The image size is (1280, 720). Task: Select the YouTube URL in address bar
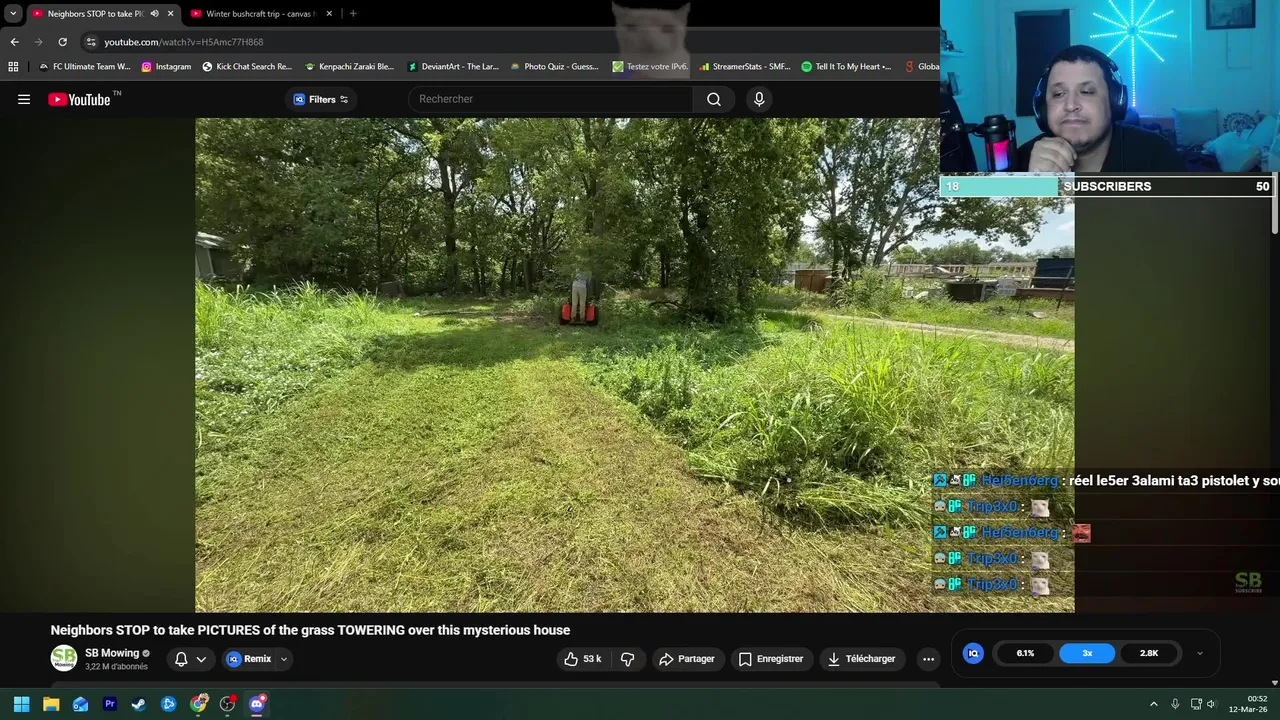click(184, 42)
